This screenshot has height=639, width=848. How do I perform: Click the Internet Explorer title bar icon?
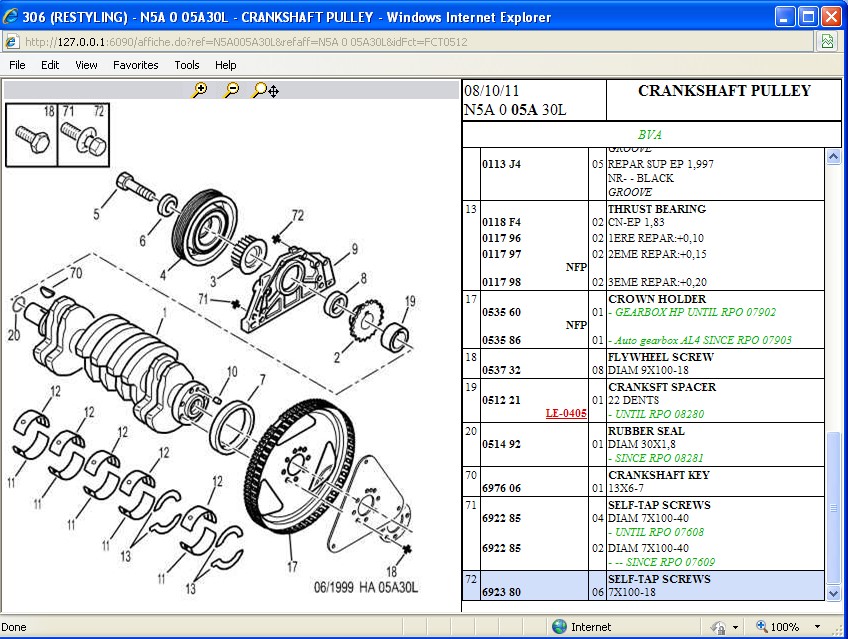pos(11,17)
